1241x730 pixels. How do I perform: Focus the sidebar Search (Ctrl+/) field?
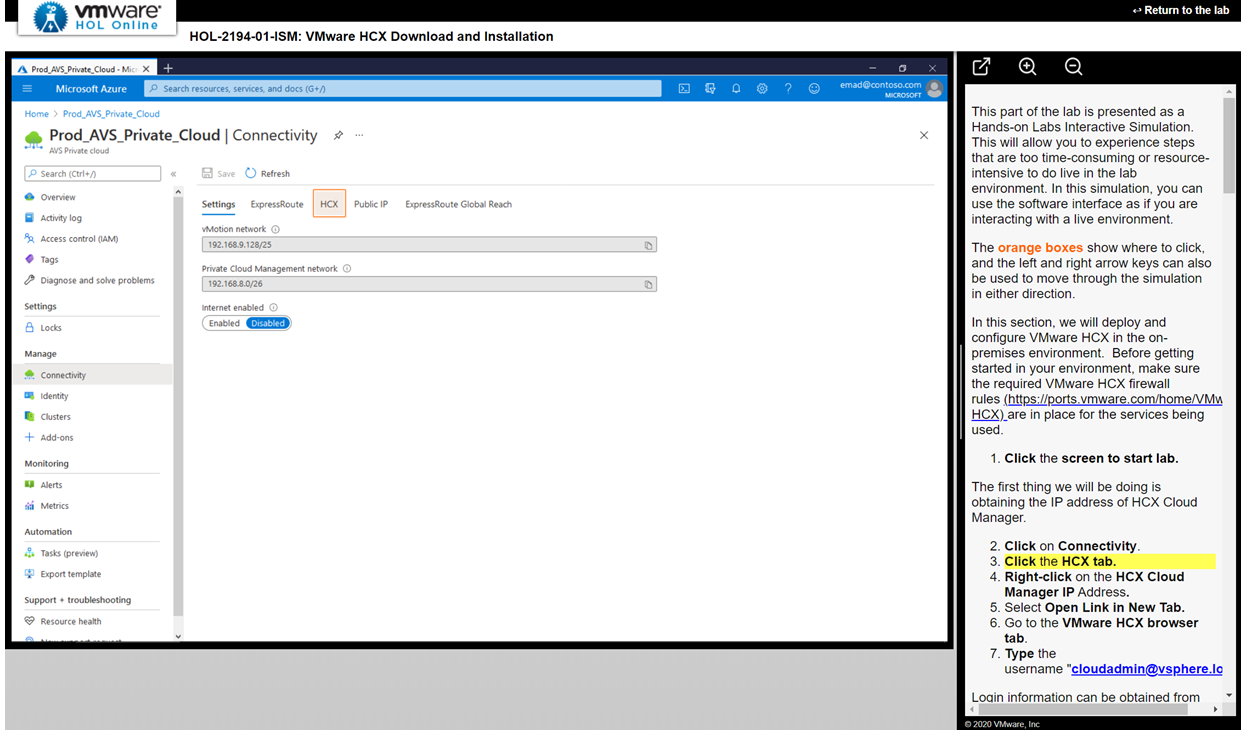(92, 174)
